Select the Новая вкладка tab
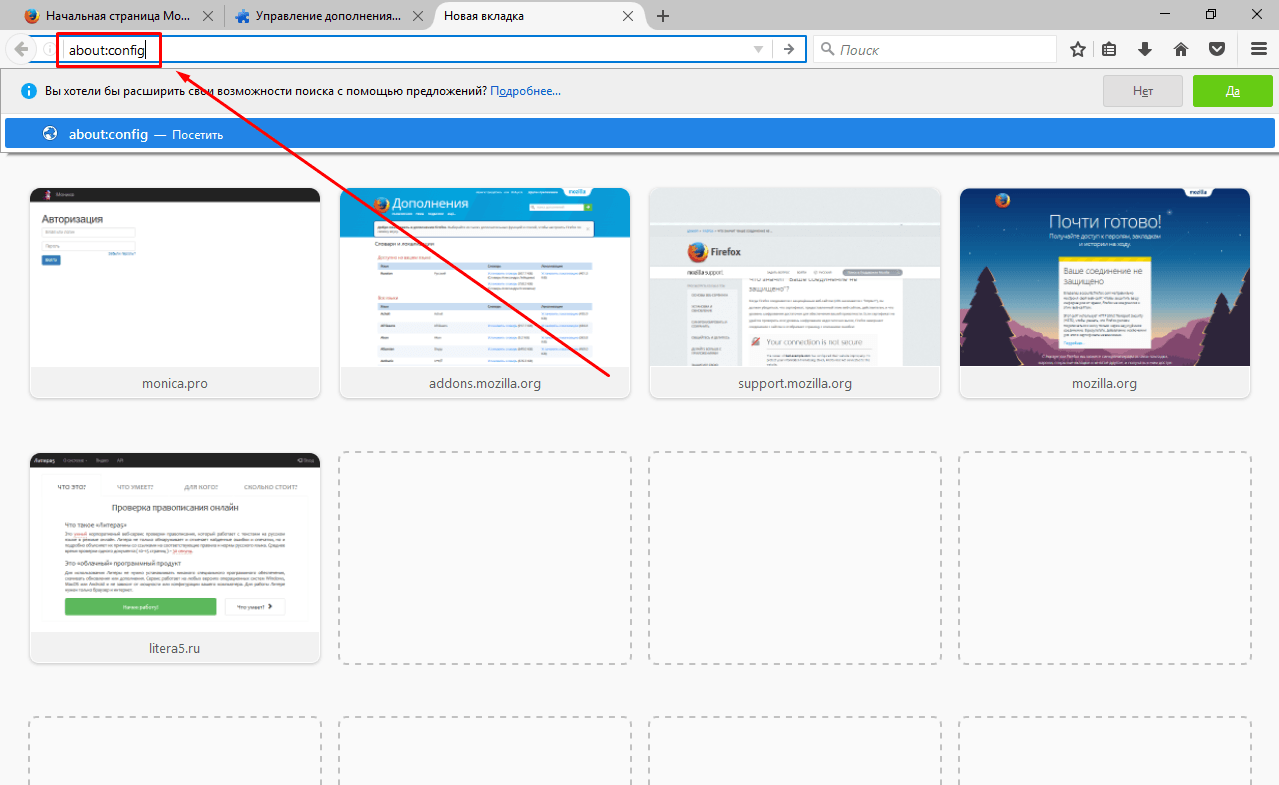This screenshot has height=785, width=1279. [540, 16]
